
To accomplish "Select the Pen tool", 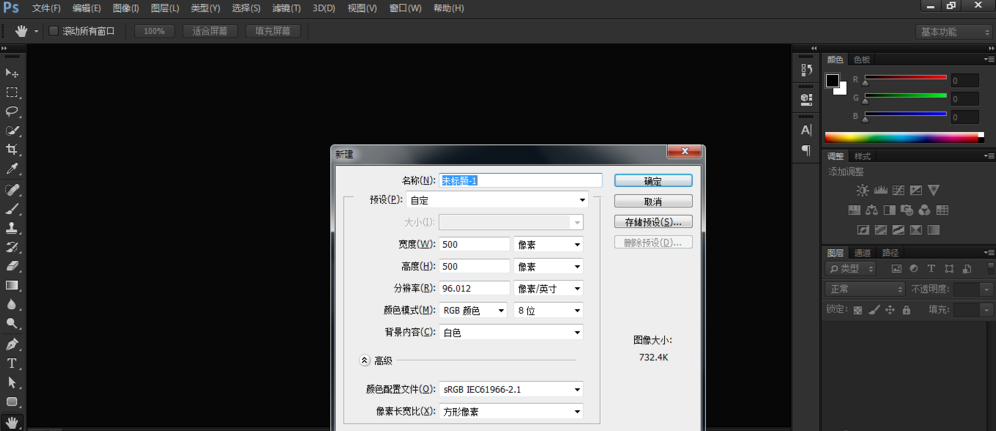I will pos(12,344).
